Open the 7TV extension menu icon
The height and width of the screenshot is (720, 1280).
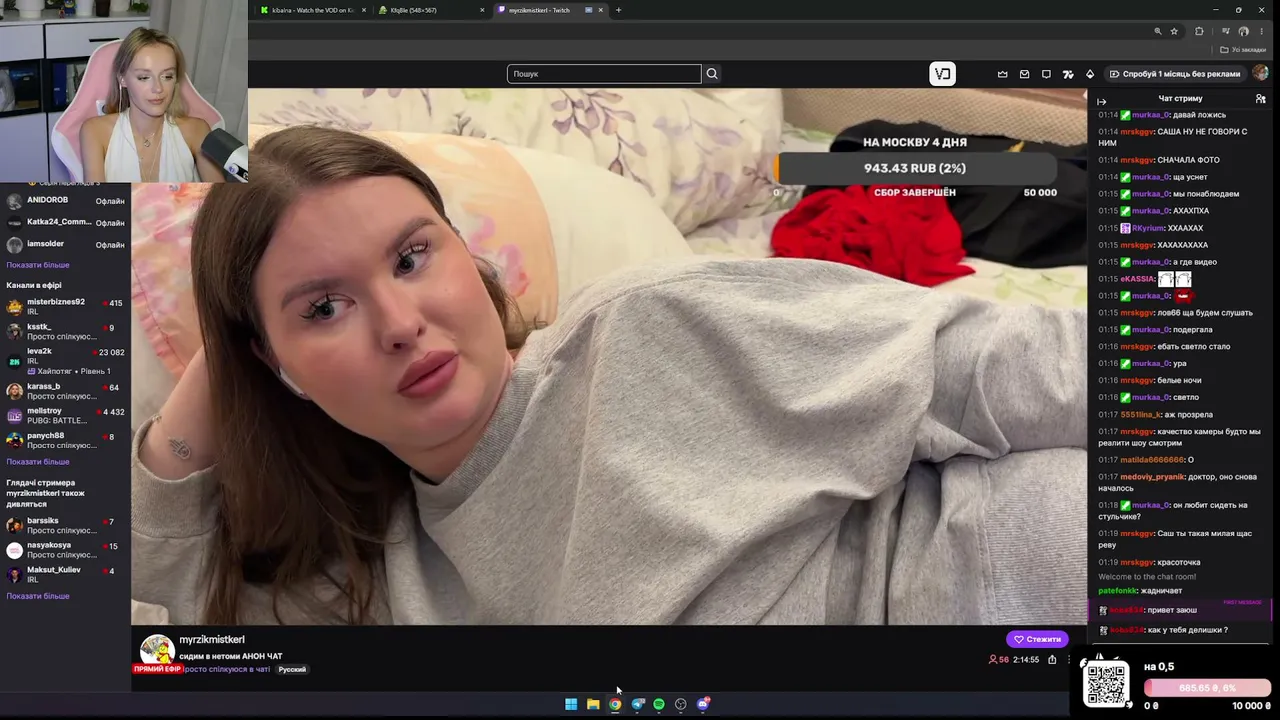[1068, 74]
